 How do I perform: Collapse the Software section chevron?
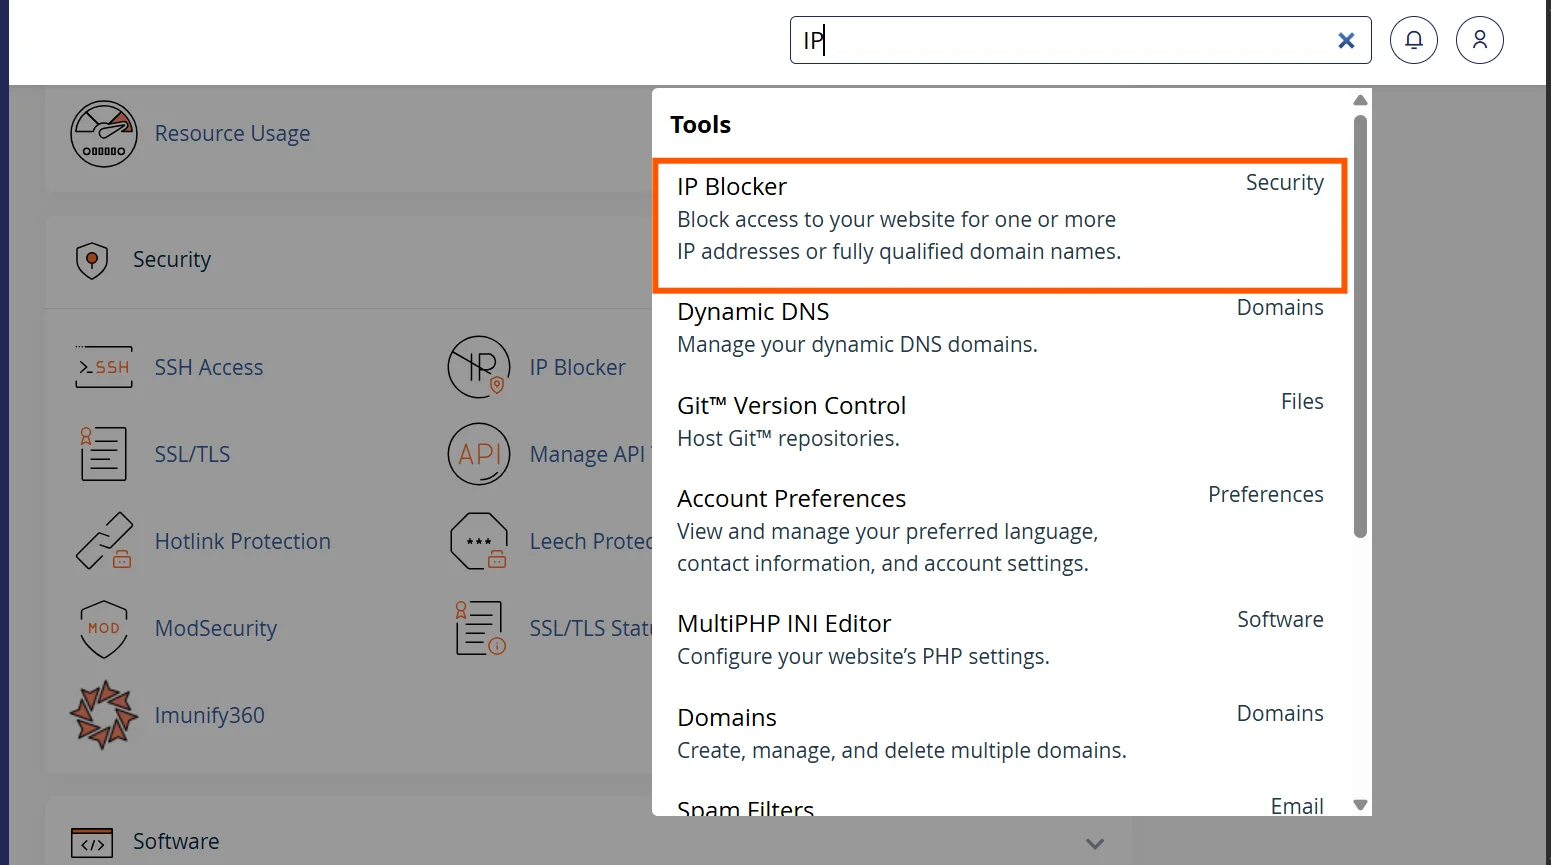click(x=1095, y=843)
